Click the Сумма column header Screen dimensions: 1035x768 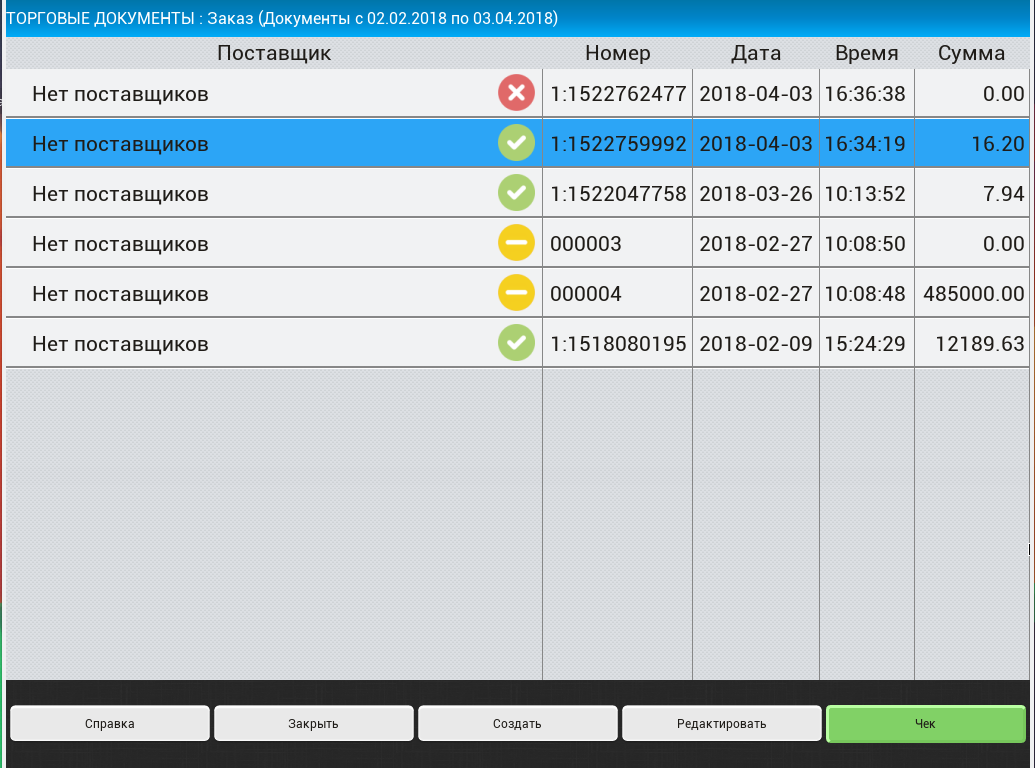[972, 53]
